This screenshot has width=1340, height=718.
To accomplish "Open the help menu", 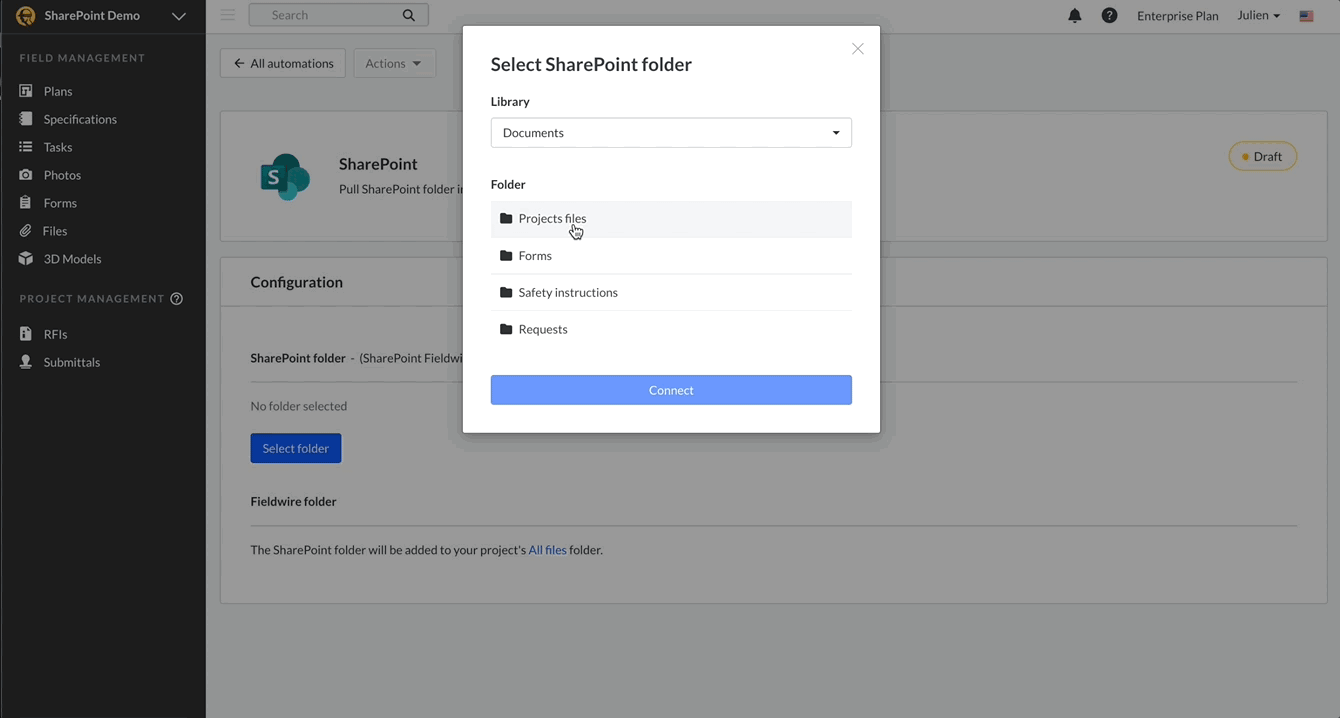I will pos(1109,15).
